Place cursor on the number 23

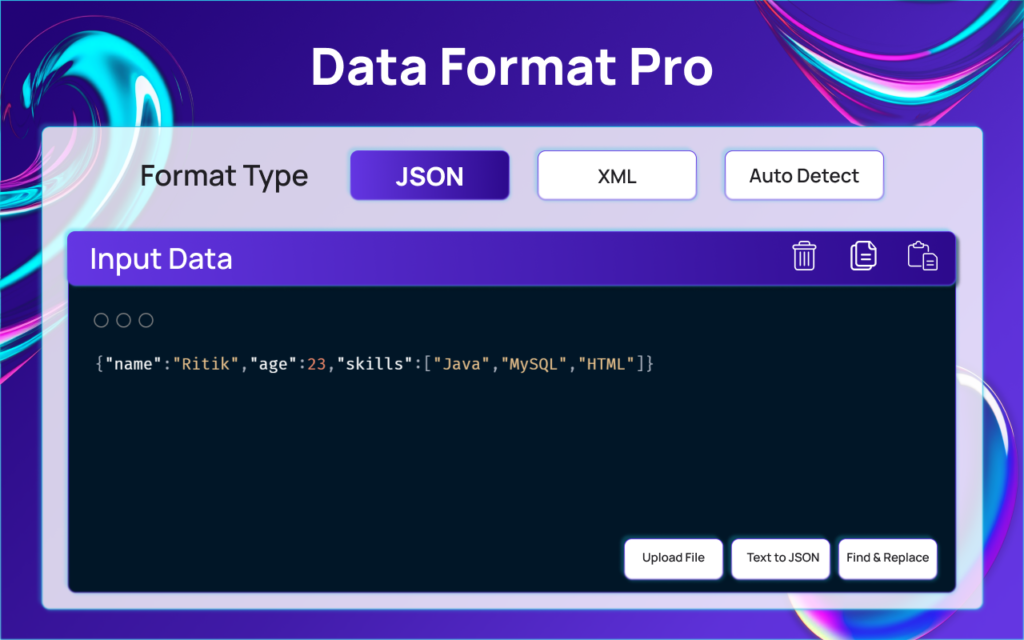click(317, 364)
